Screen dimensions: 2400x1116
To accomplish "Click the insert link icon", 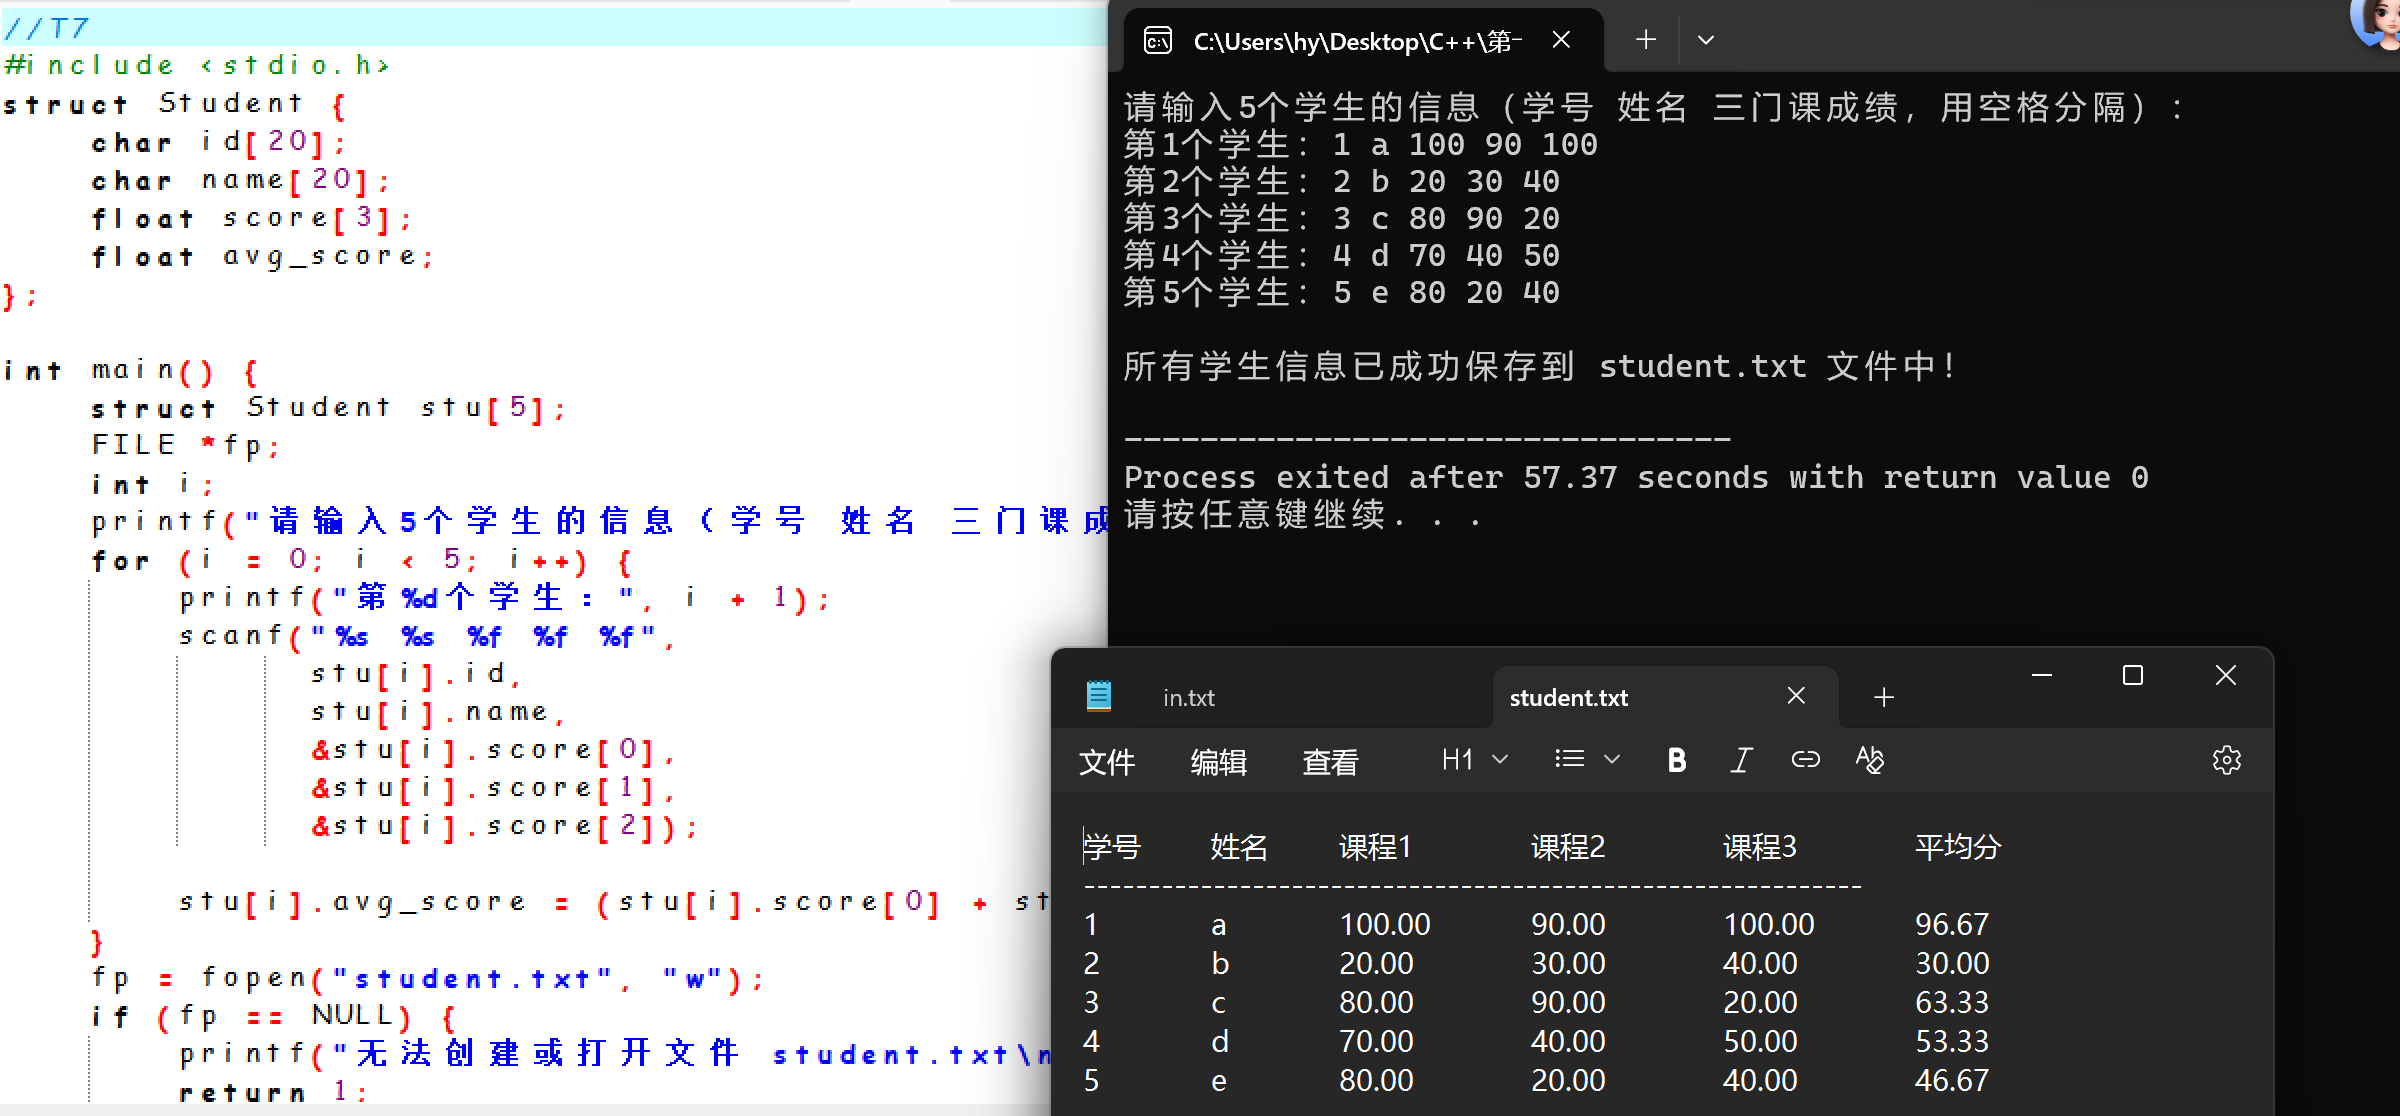I will (x=1805, y=760).
